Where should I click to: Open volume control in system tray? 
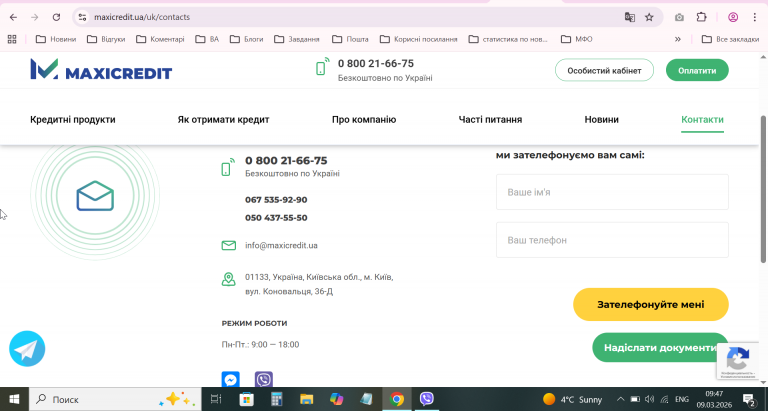click(x=649, y=399)
